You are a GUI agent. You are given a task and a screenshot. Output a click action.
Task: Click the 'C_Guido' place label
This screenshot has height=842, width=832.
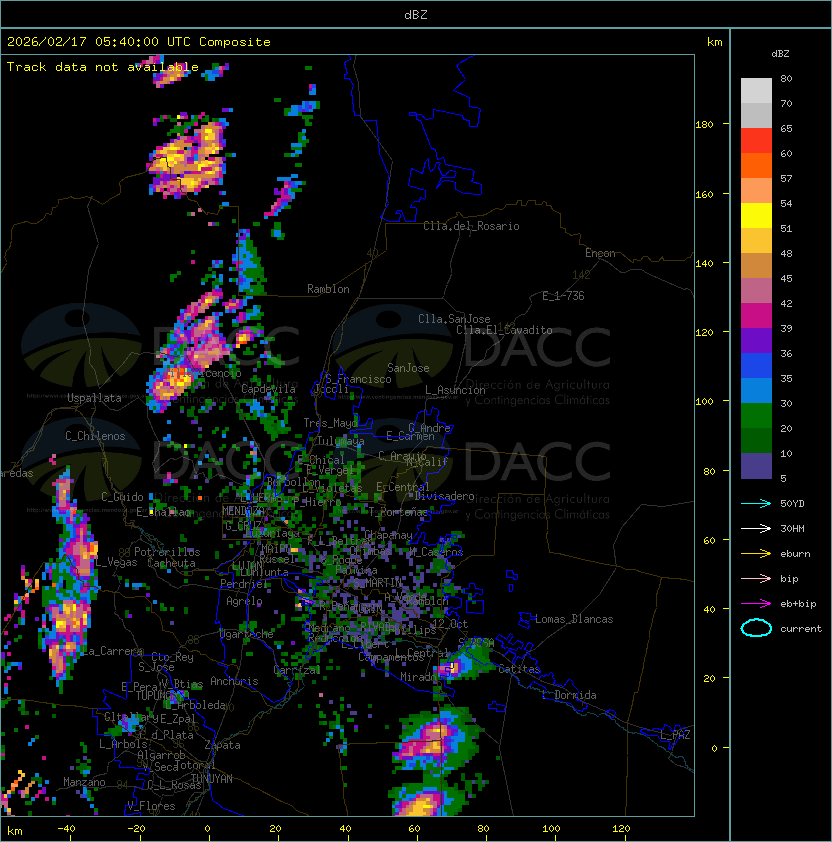point(122,497)
